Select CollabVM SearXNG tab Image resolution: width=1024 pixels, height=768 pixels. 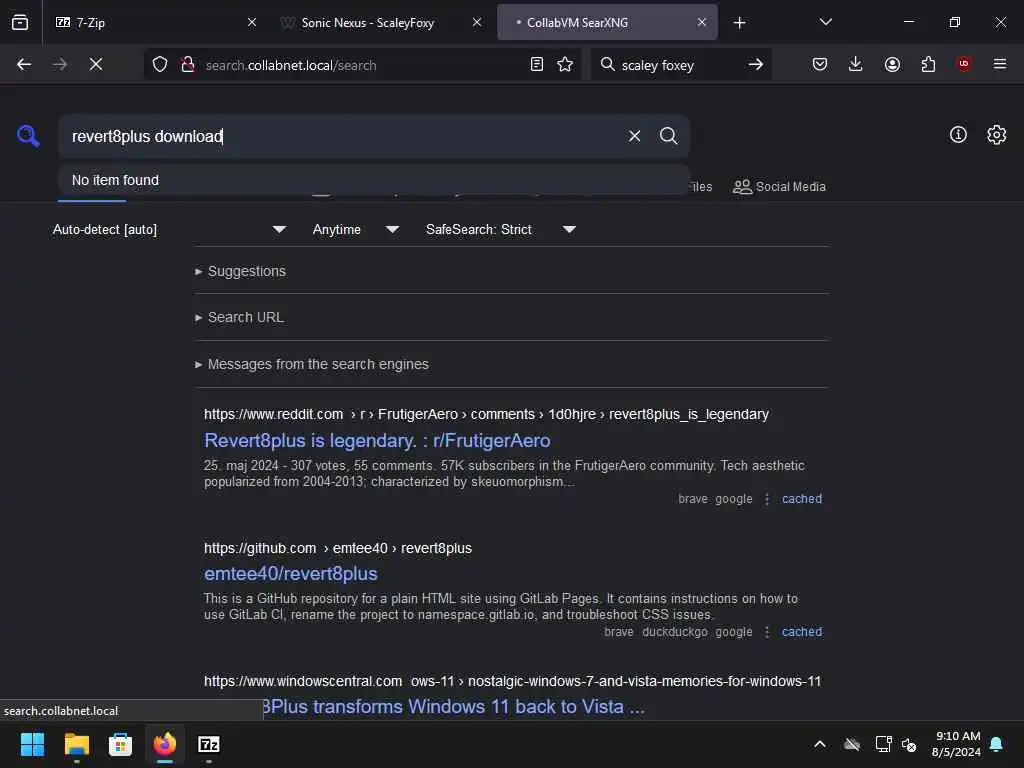click(607, 22)
